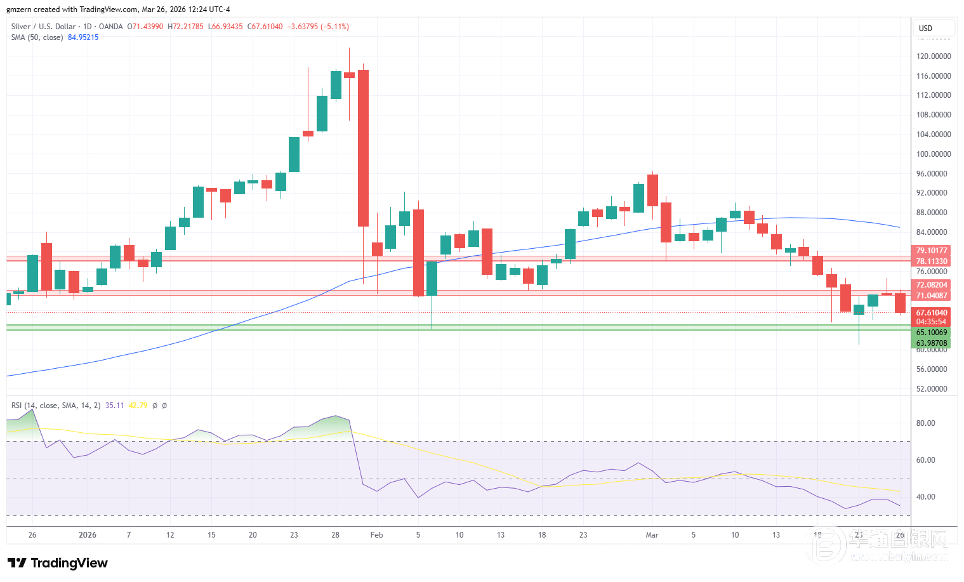The height and width of the screenshot is (582, 964).
Task: Click the 79.10177 resistance price label
Action: click(x=930, y=250)
